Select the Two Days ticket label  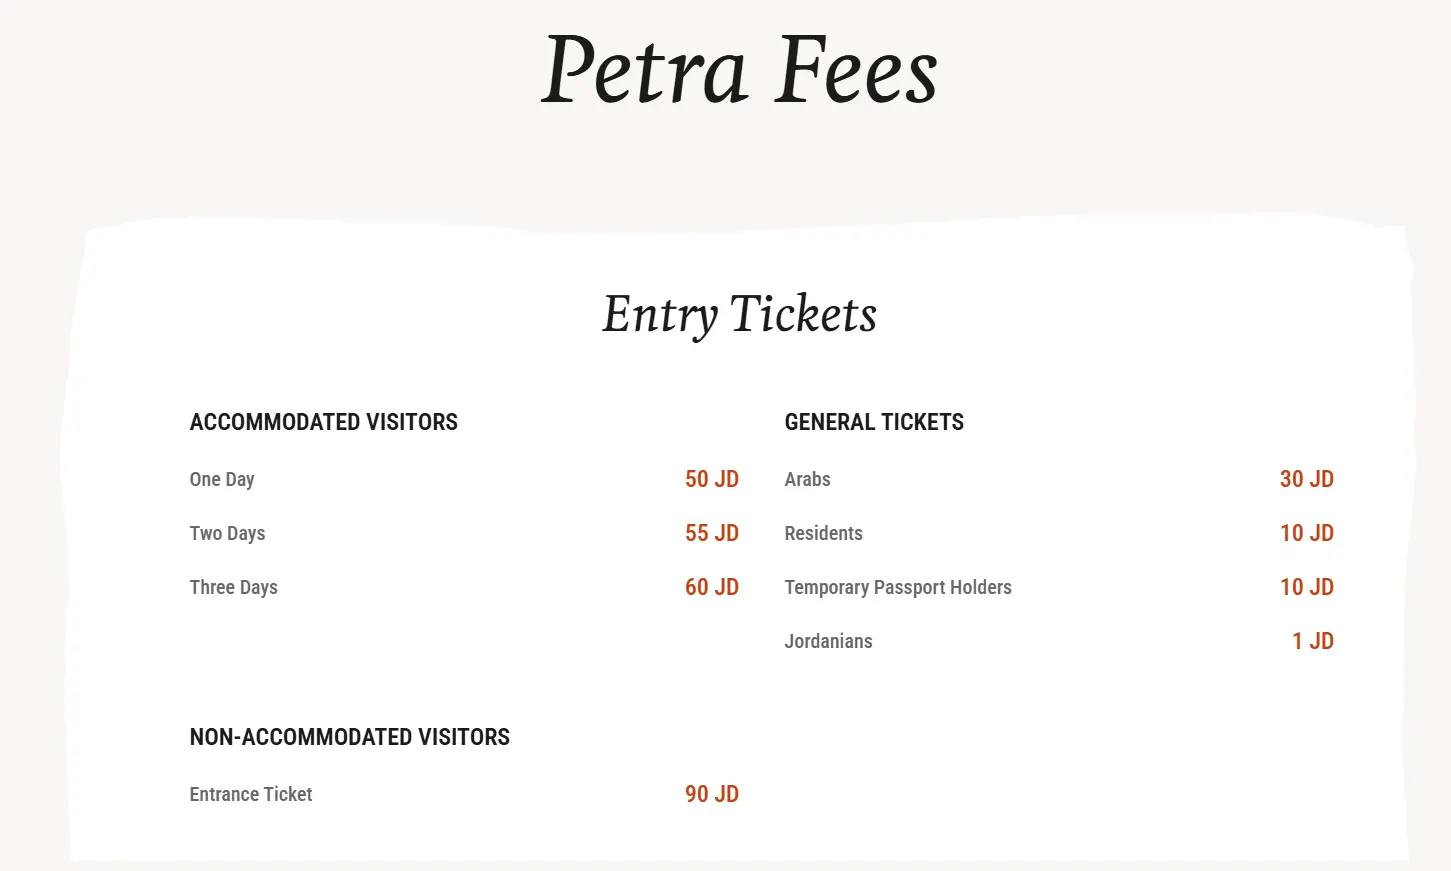tap(227, 533)
